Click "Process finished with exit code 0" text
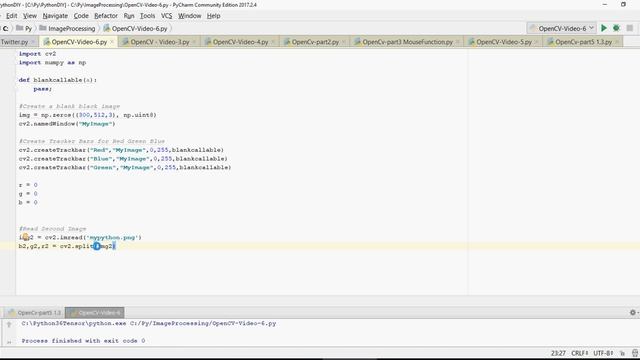 pyautogui.click(x=83, y=340)
